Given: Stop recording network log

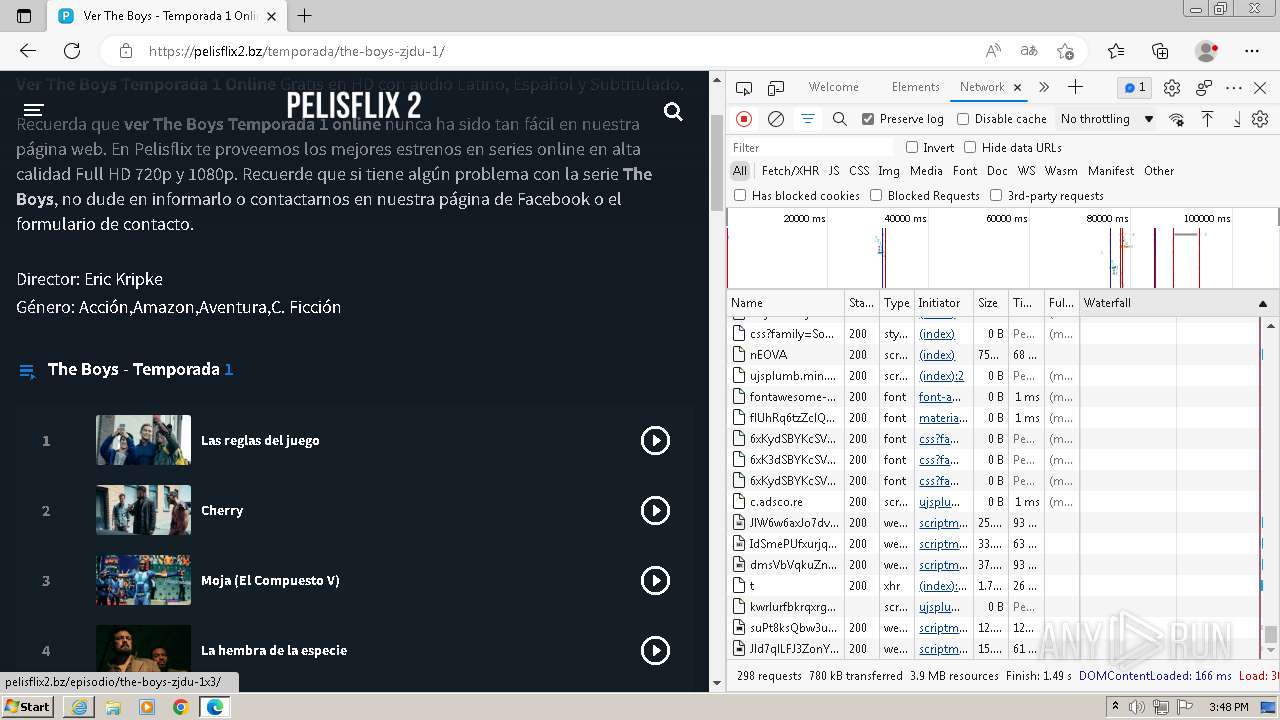Looking at the screenshot, I should click(744, 119).
